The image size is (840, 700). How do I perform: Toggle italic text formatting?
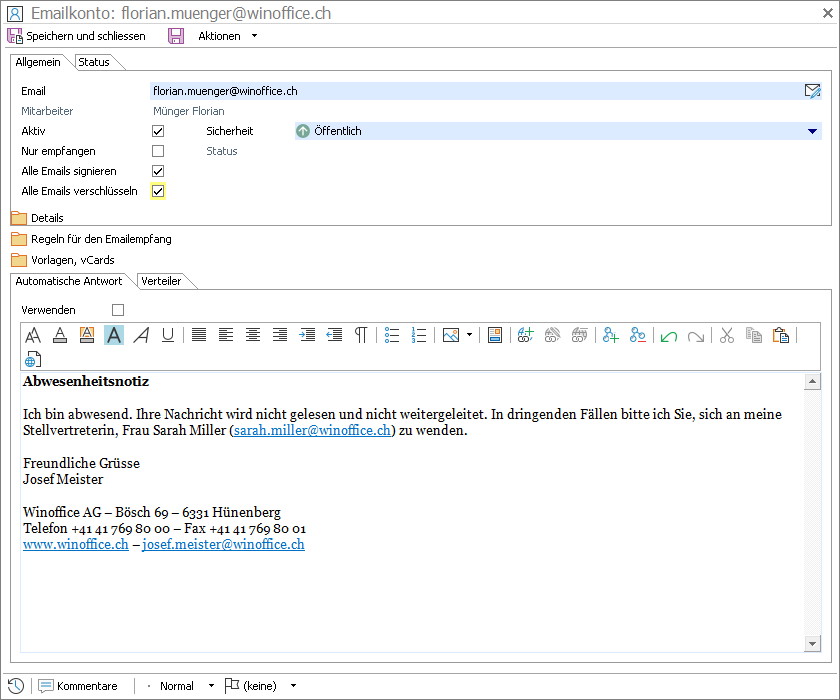(141, 336)
